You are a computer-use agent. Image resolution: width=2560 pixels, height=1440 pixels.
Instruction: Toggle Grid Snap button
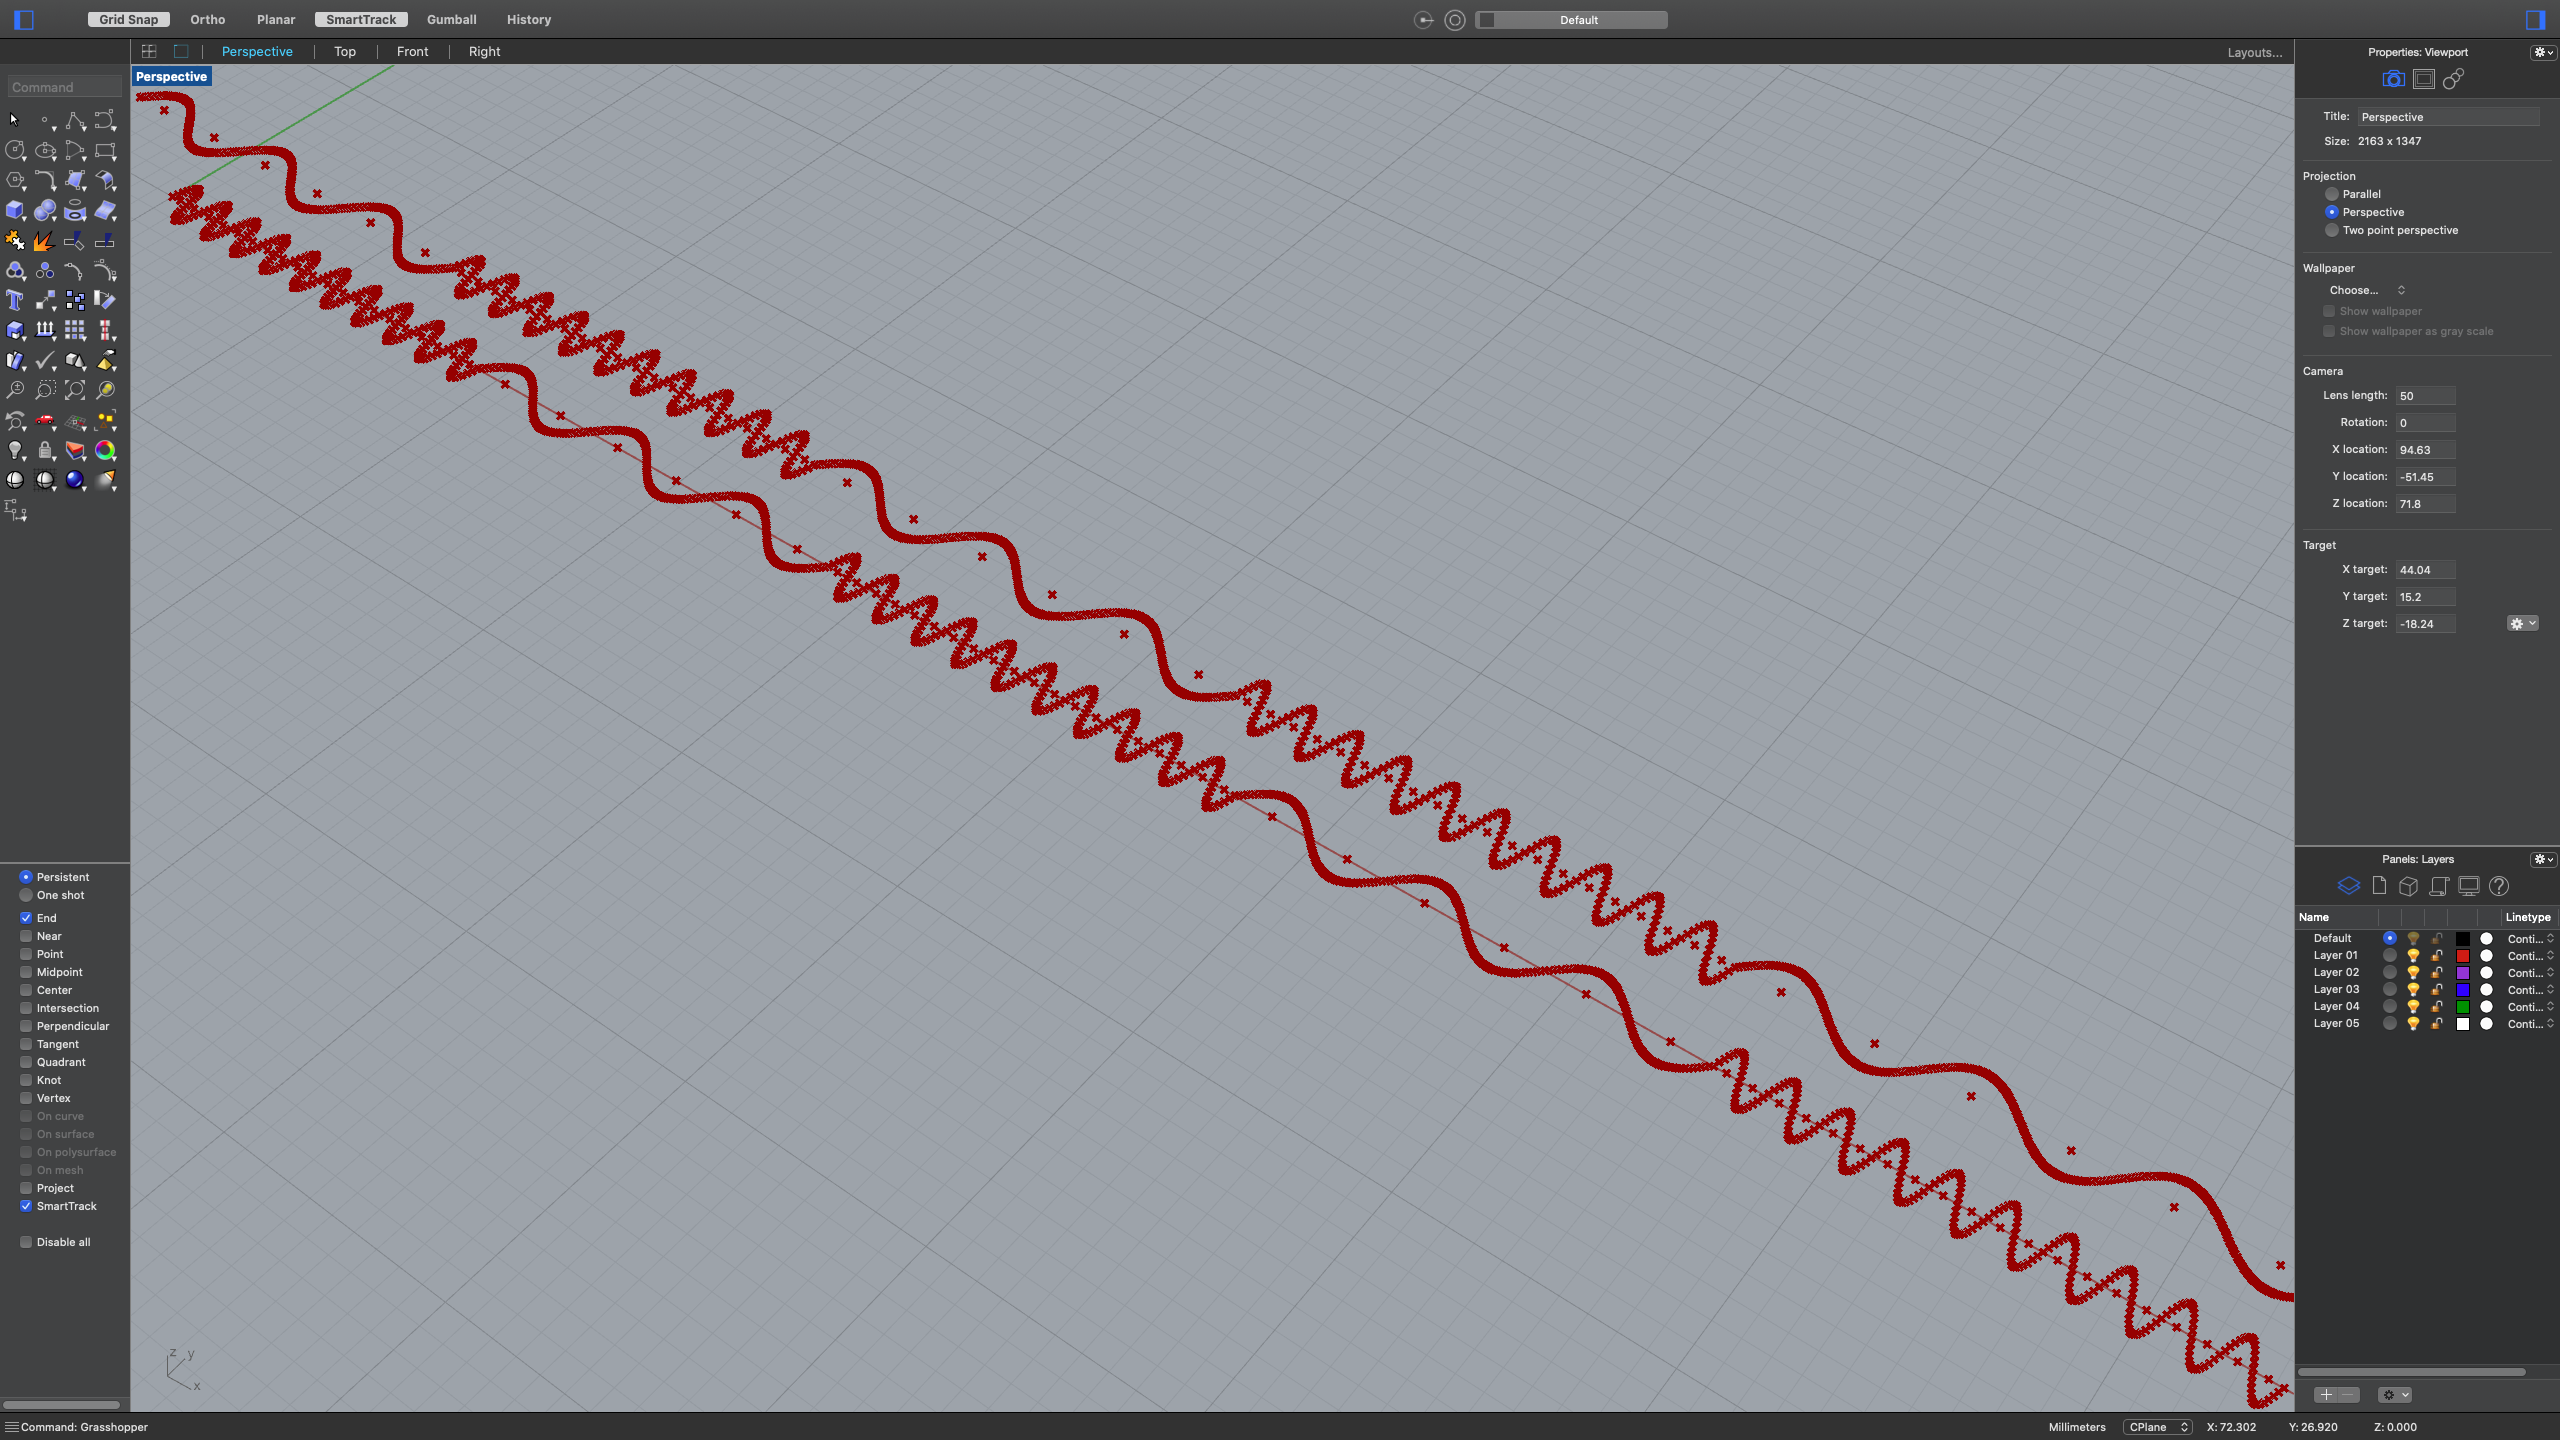pyautogui.click(x=129, y=19)
